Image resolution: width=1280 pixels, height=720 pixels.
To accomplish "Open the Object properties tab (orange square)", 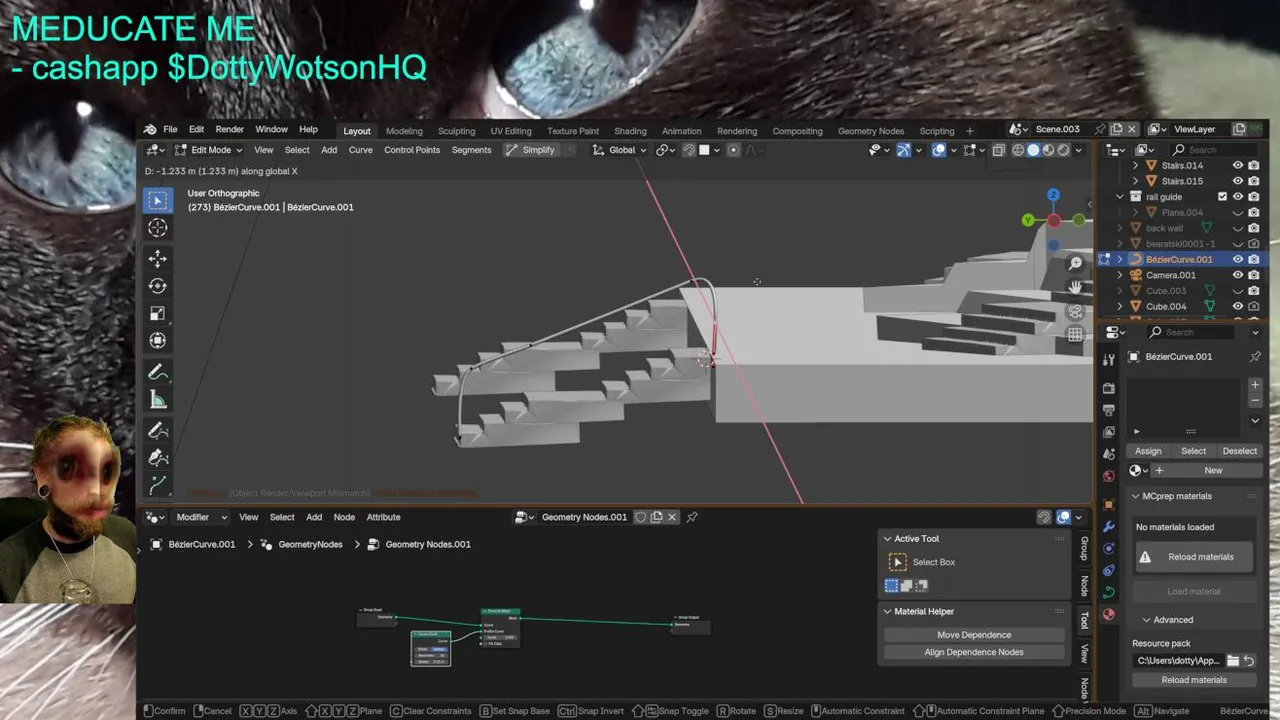I will 1108,505.
